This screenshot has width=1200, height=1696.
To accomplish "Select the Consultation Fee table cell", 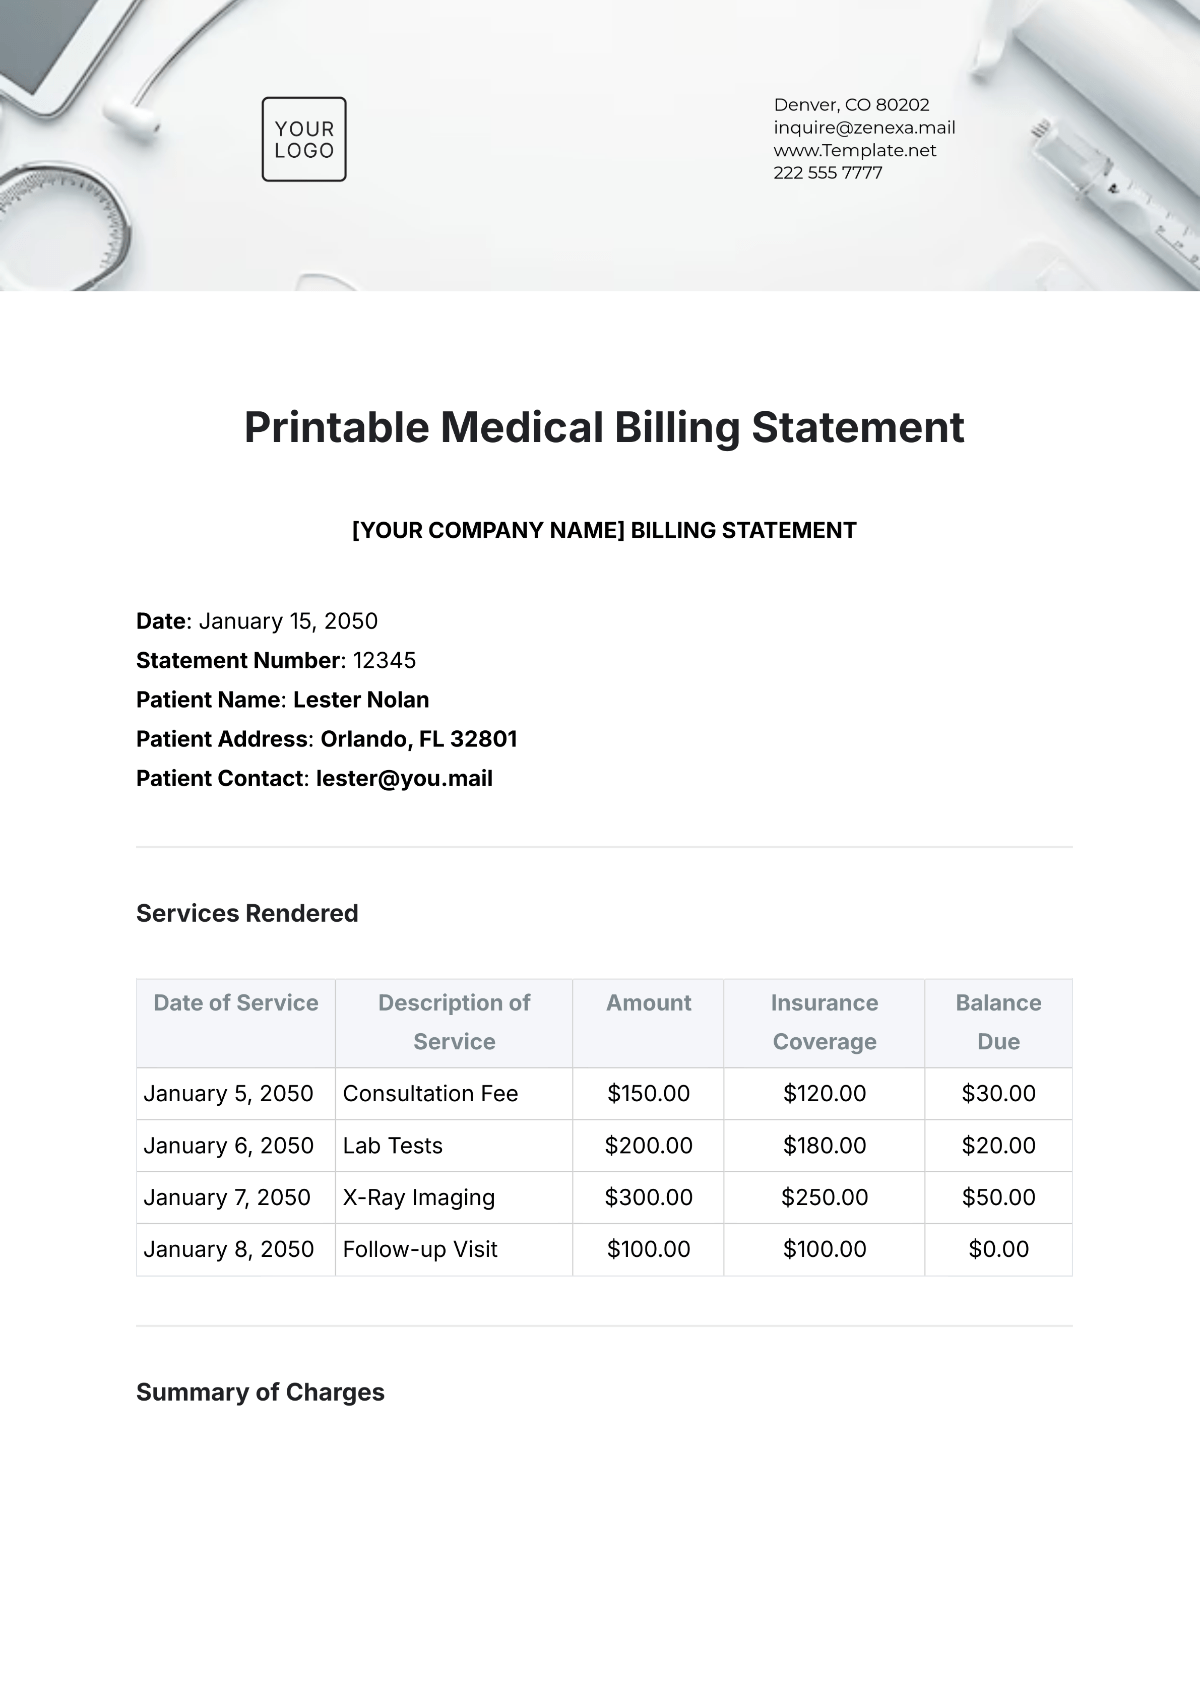I will pos(454,1094).
